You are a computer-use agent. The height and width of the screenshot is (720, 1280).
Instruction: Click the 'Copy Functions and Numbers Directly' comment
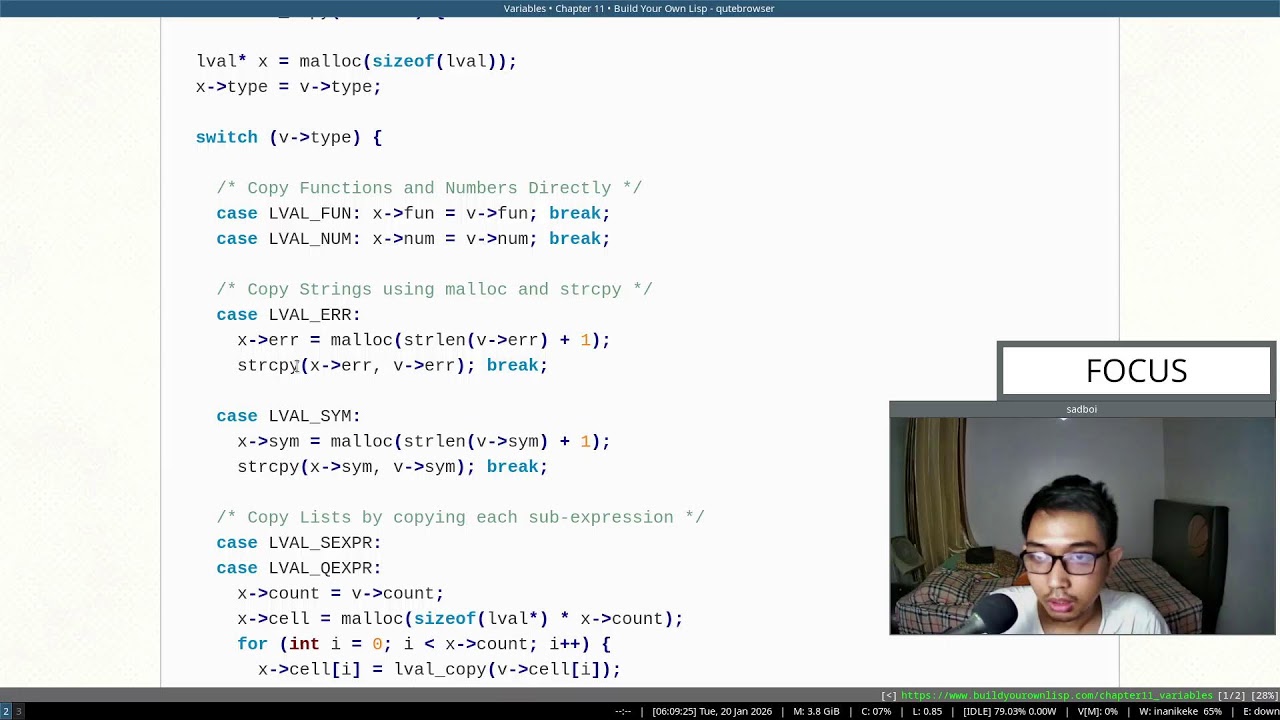[429, 188]
